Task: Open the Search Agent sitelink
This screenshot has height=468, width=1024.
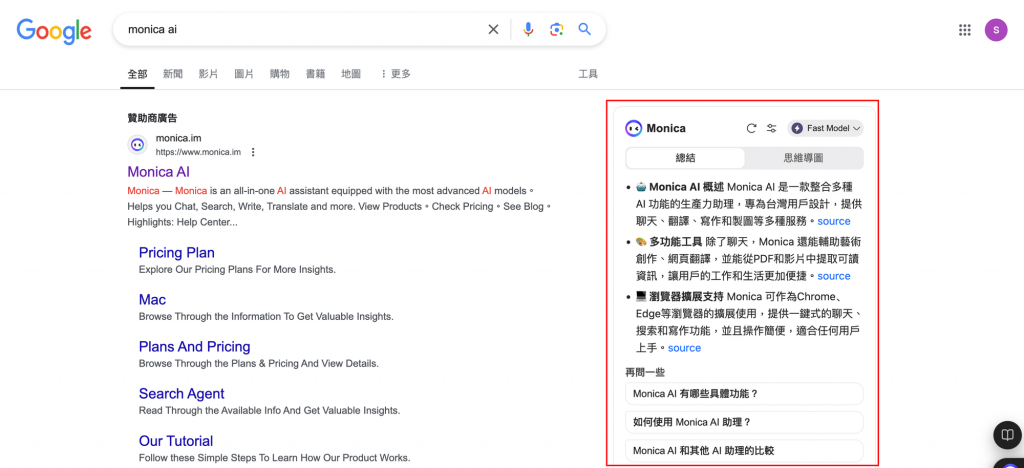Action: (x=182, y=394)
